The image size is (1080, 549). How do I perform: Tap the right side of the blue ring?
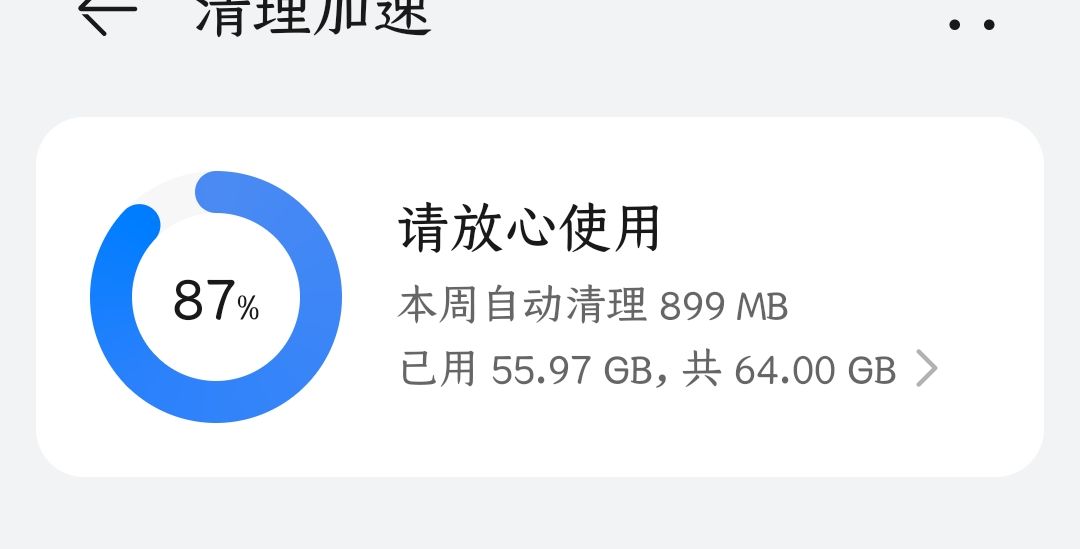point(321,296)
